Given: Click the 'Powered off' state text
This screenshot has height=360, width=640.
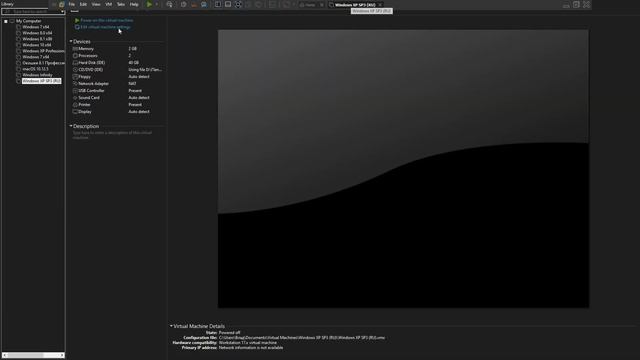Looking at the screenshot, I should (229, 333).
